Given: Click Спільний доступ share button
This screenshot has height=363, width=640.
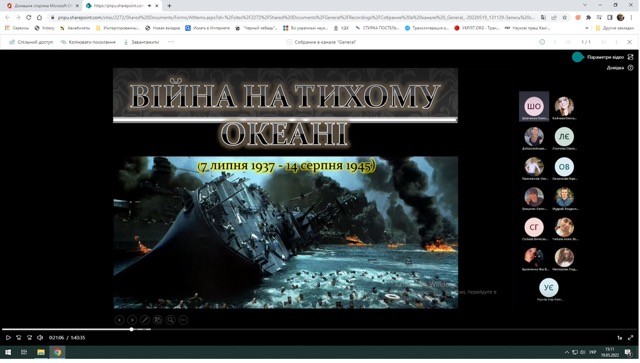Looking at the screenshot, I should (31, 42).
